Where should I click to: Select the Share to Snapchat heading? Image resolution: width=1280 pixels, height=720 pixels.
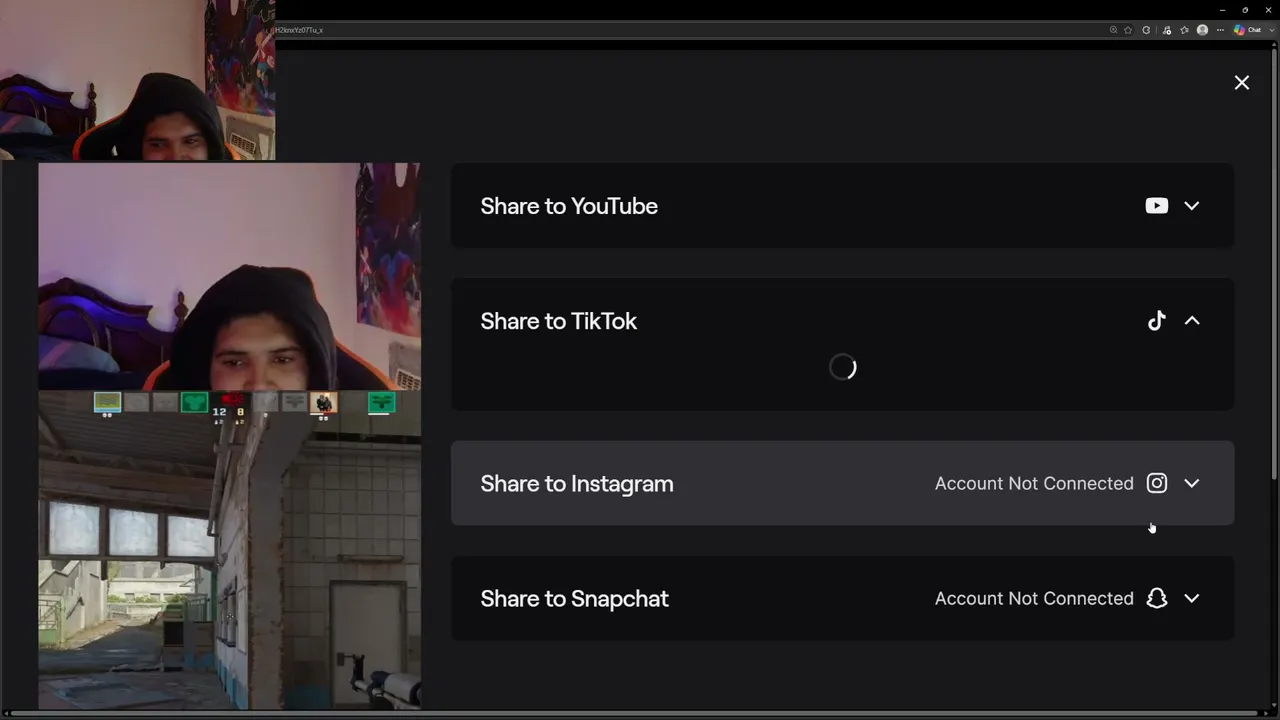(574, 599)
